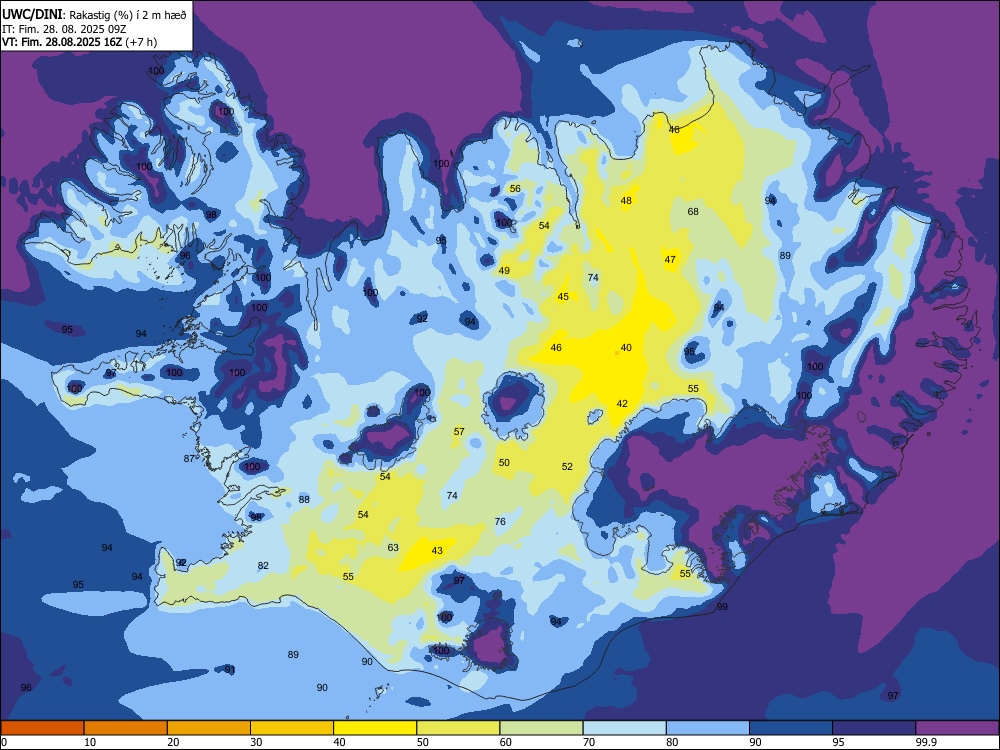Screen dimensions: 1000x750
Task: Select the 50–60 pale yellow legend band
Action: [458, 728]
